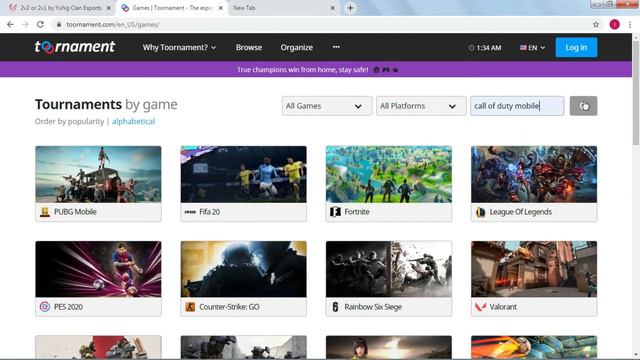
Task: Expand the All Platforms dropdown
Action: pyautogui.click(x=421, y=106)
